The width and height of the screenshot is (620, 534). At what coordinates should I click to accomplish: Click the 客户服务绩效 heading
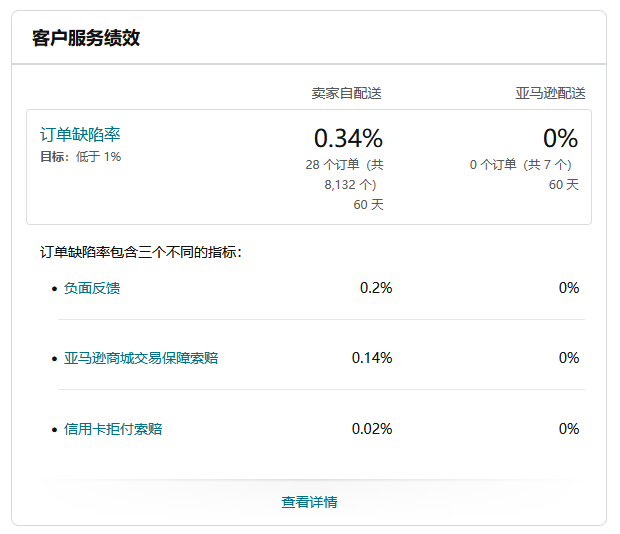point(86,38)
